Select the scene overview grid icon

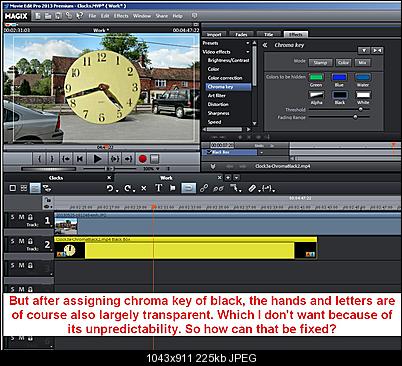[x=24, y=188]
